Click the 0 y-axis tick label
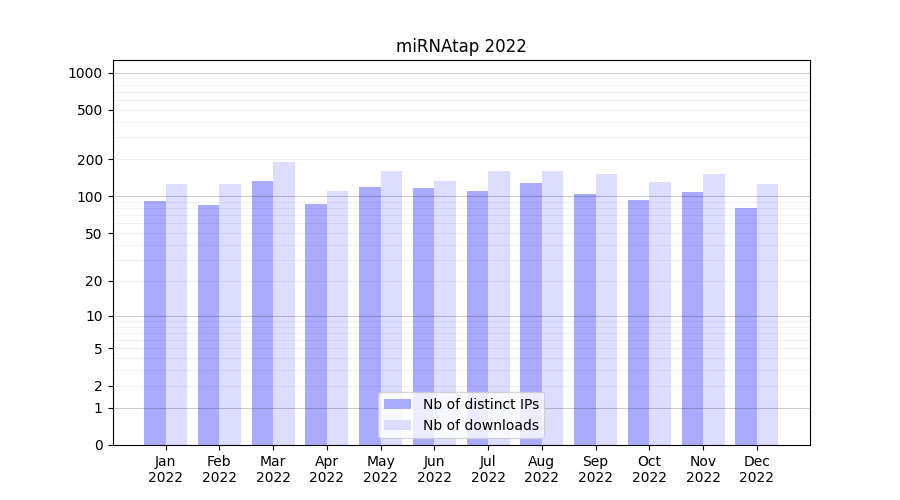 click(98, 445)
